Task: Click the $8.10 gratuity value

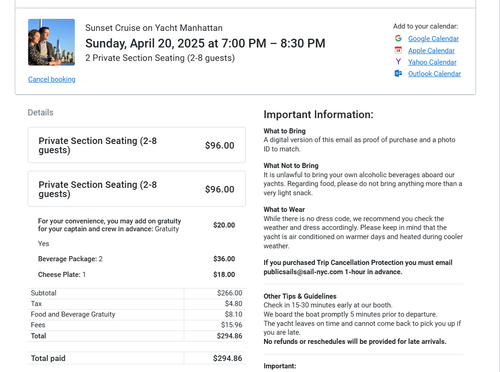Action: pos(233,314)
